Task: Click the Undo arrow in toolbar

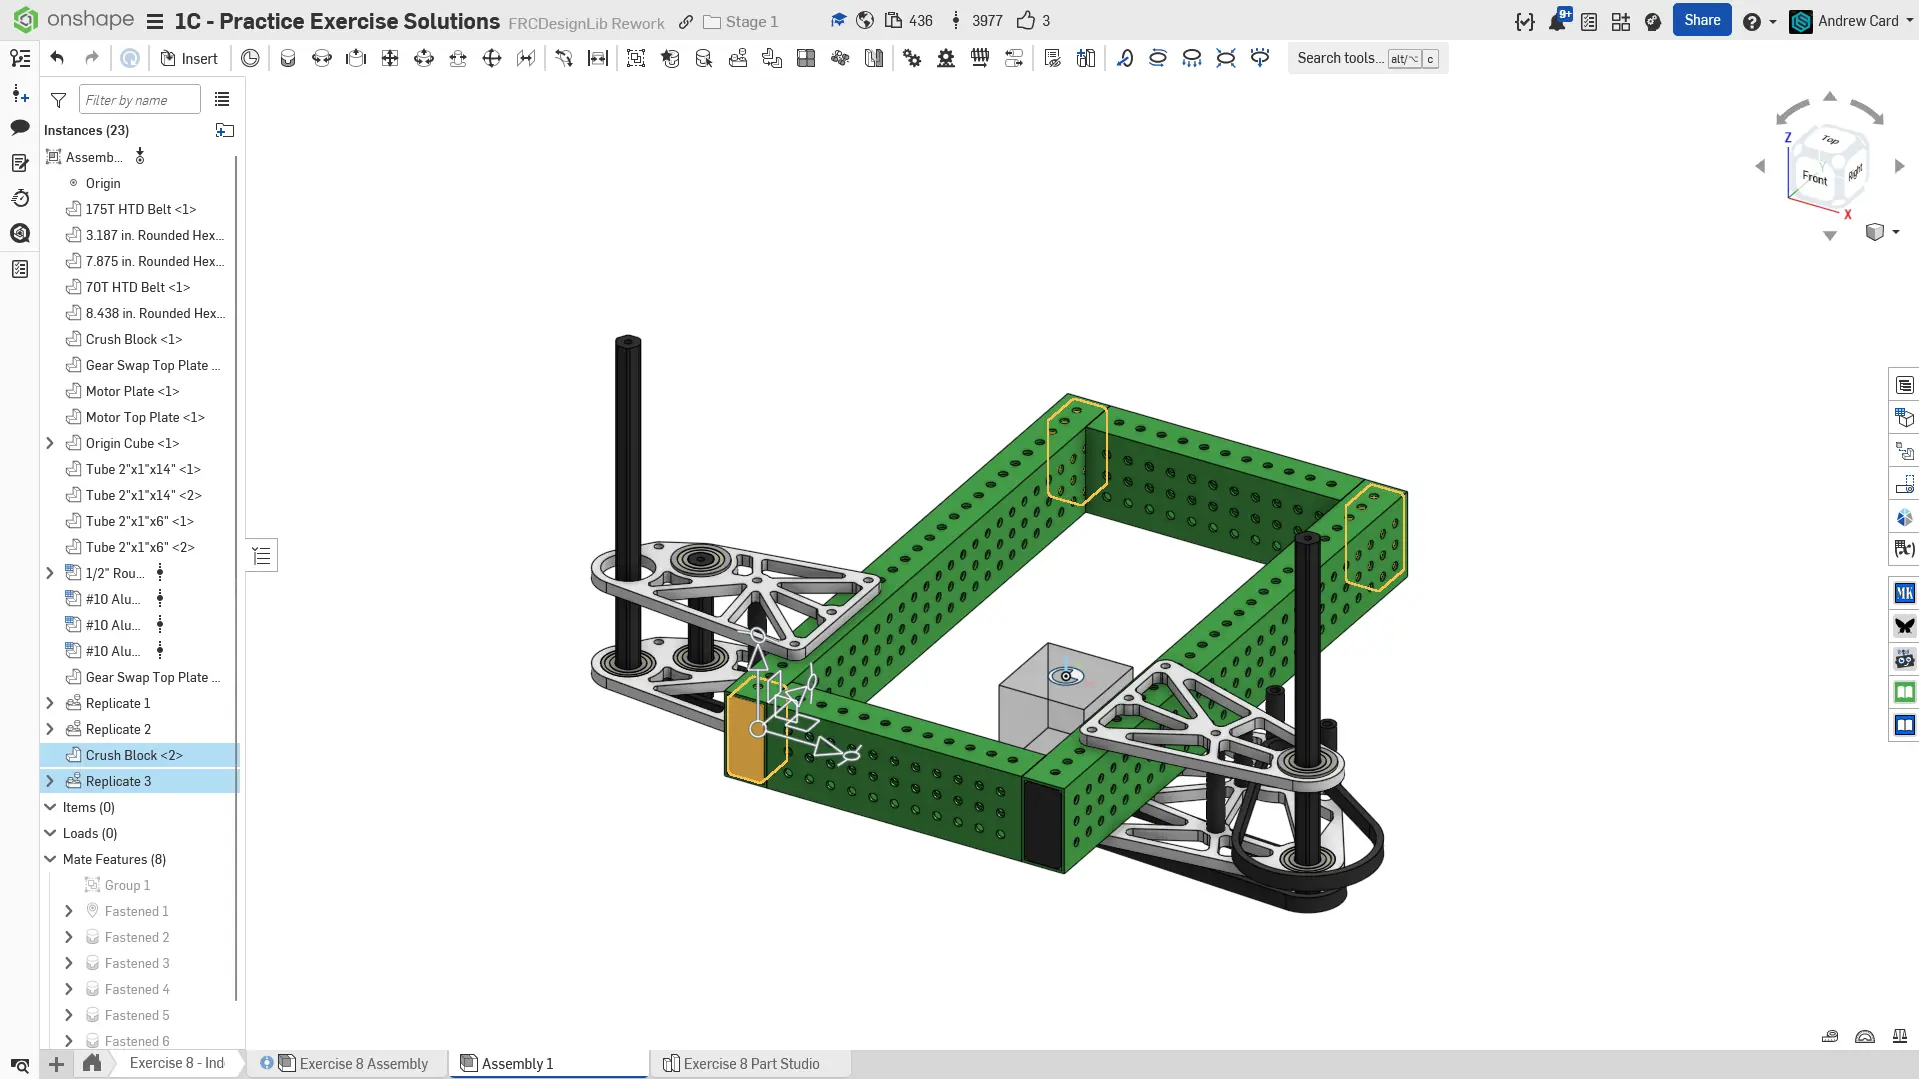Action: click(x=57, y=58)
